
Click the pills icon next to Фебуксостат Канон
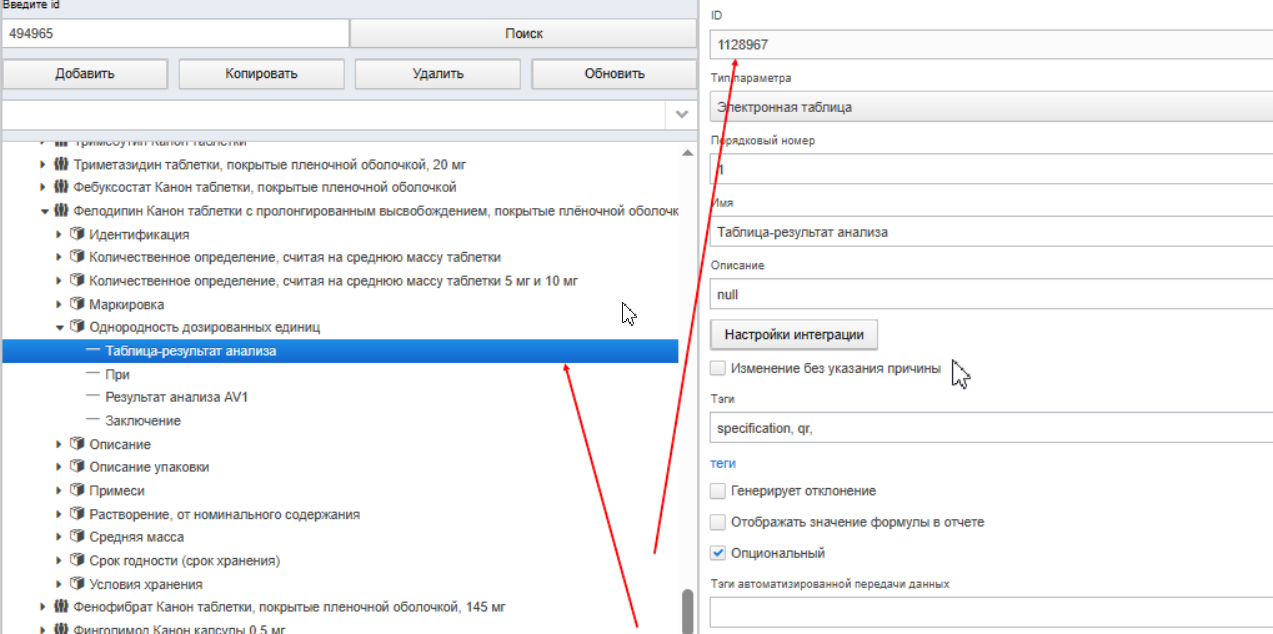click(x=61, y=187)
